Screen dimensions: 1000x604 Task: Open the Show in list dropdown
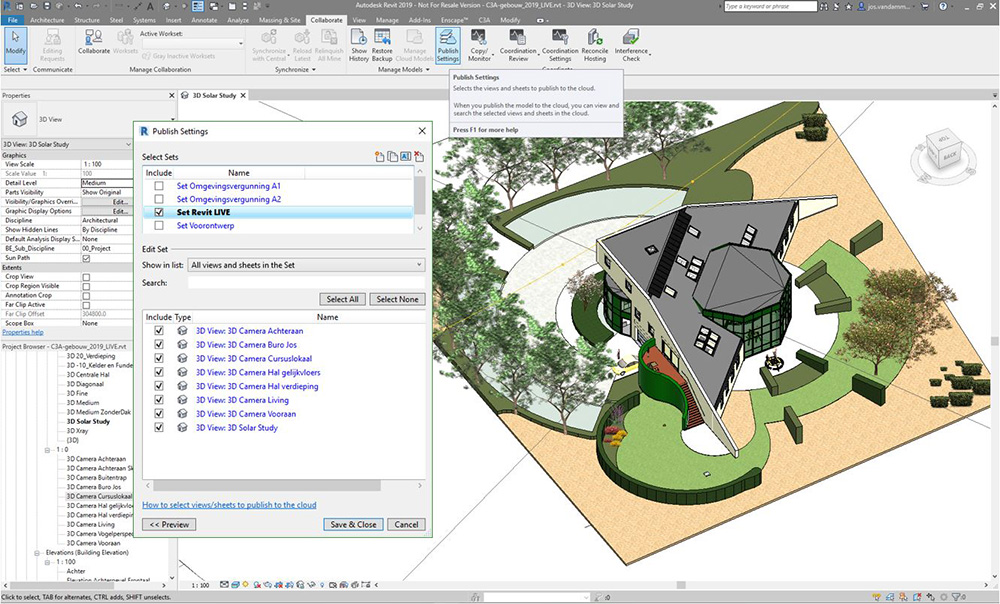pos(306,265)
